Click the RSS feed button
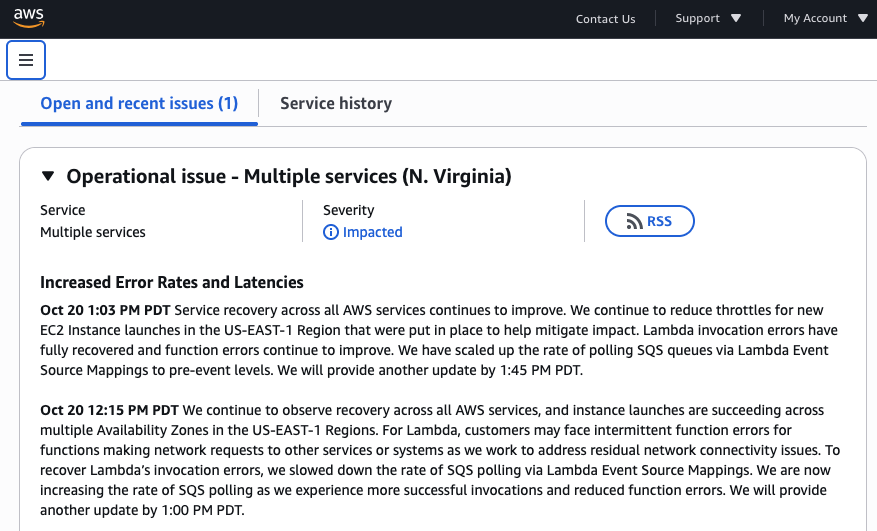Viewport: 877px width, 531px height. pyautogui.click(x=649, y=221)
